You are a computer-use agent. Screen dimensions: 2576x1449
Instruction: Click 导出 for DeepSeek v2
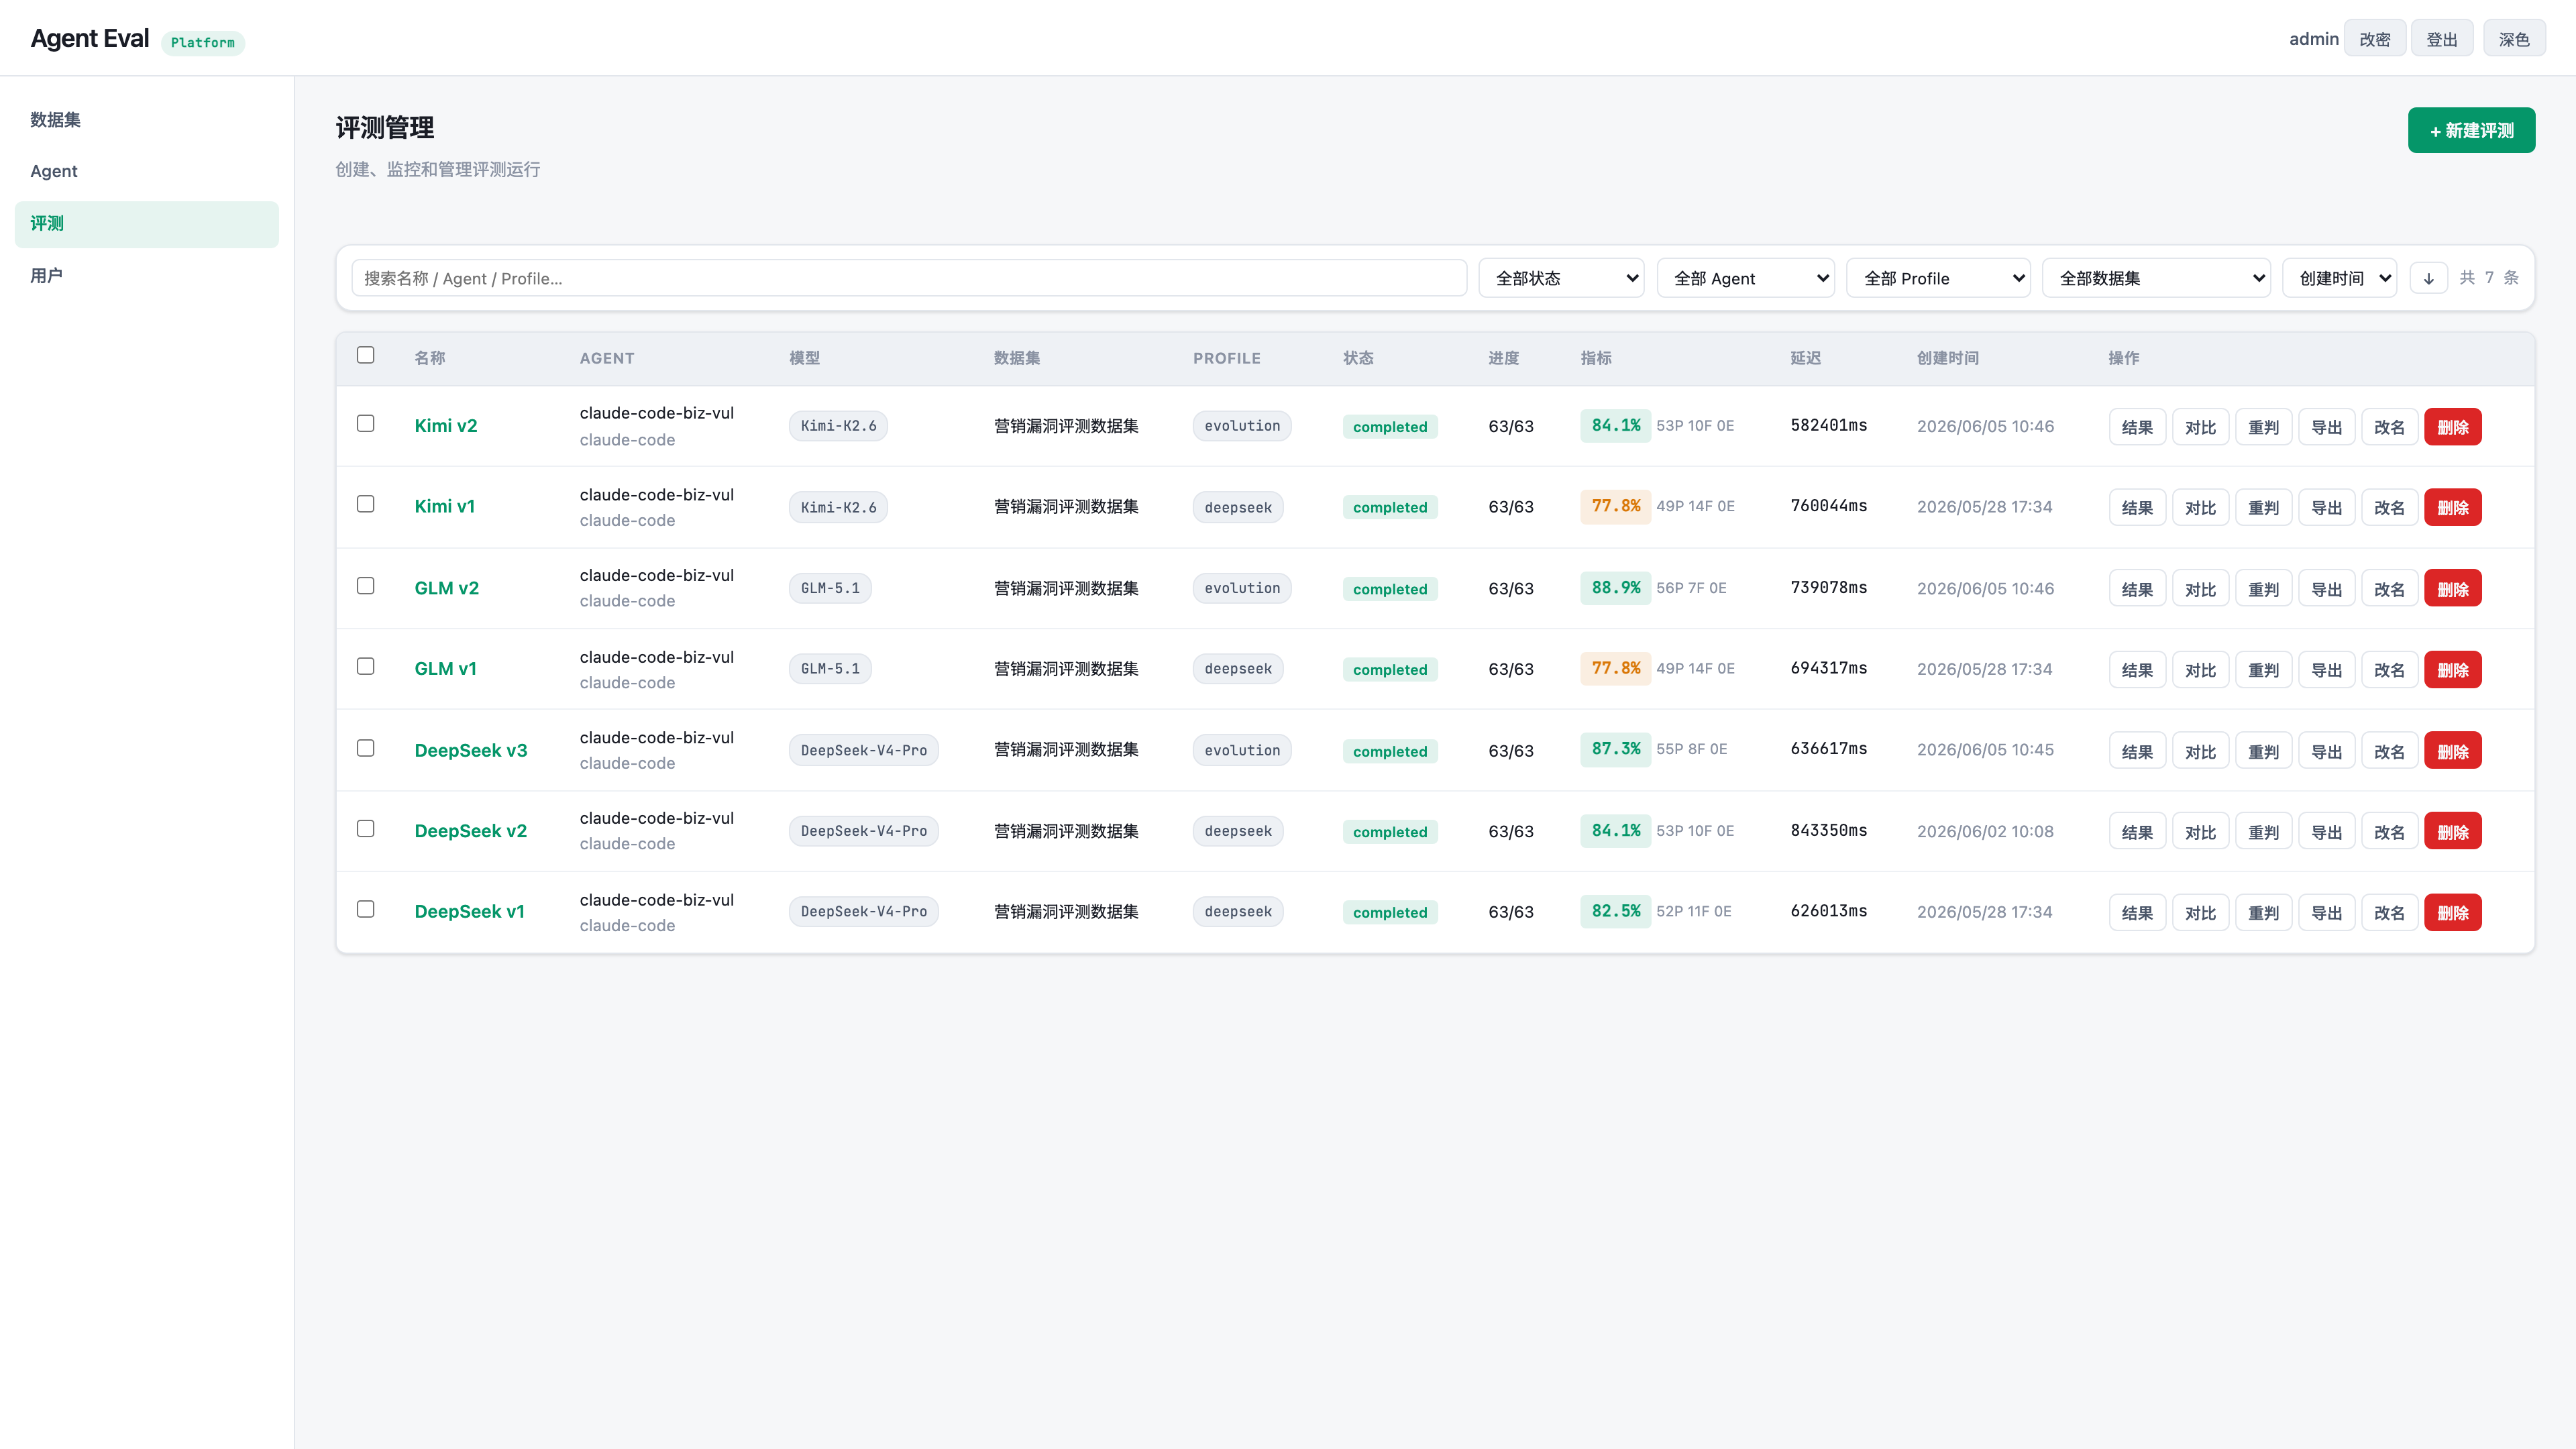coord(2327,832)
